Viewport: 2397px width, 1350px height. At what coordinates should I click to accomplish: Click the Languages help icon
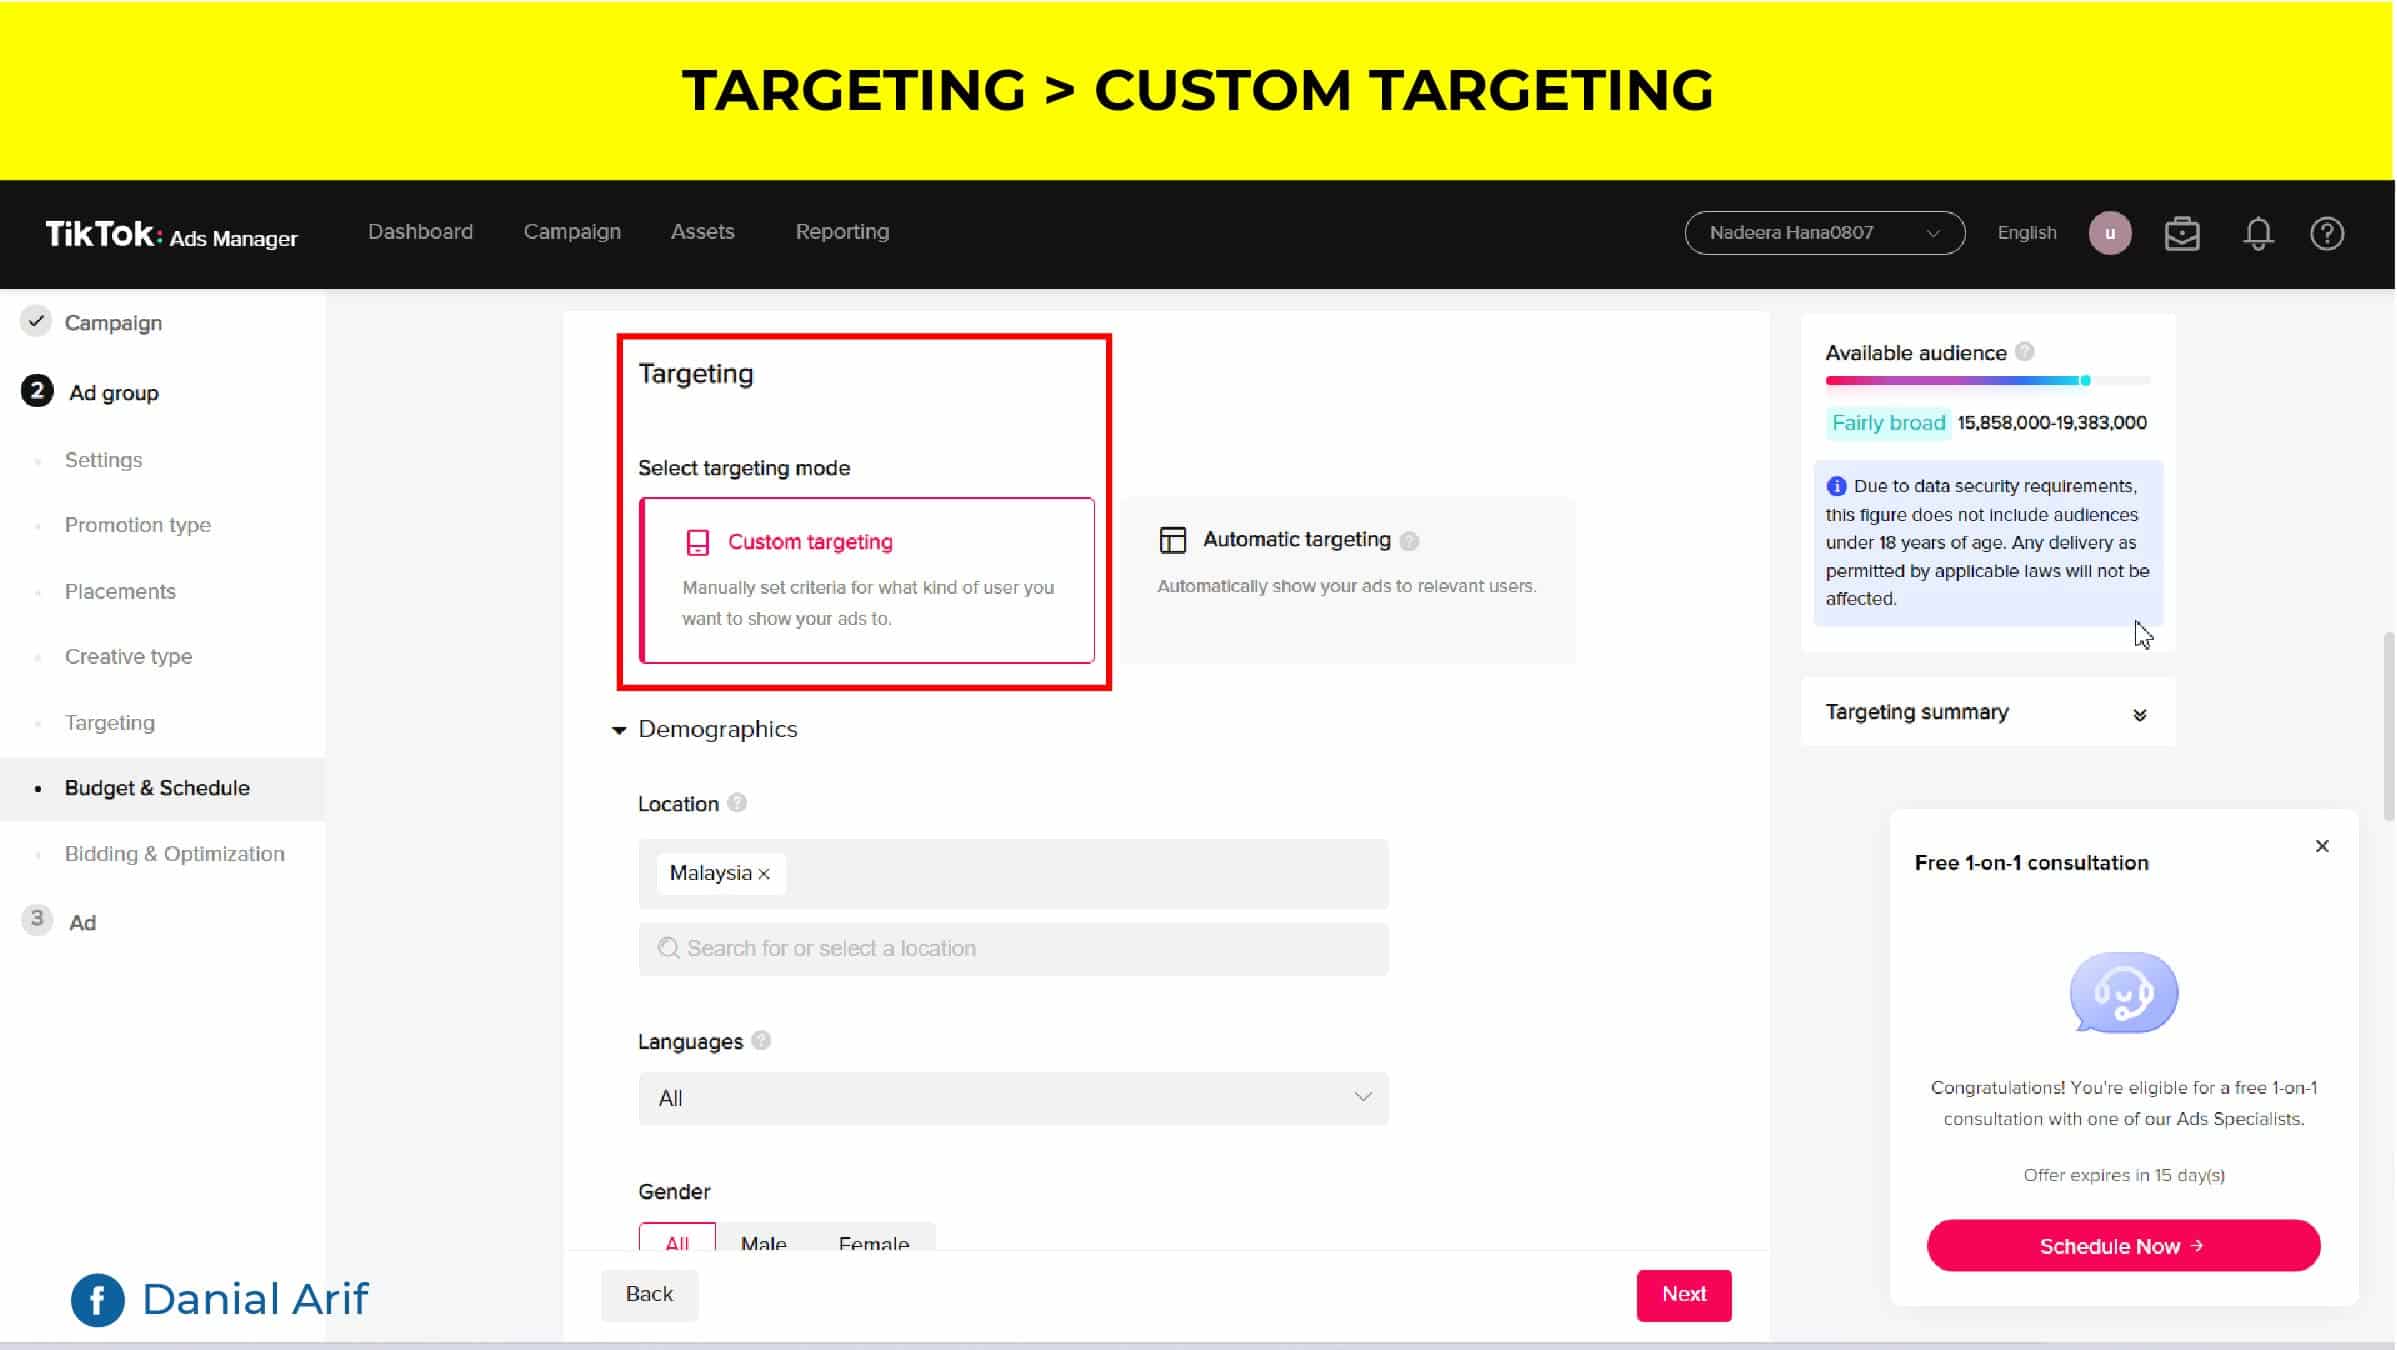tap(761, 1041)
